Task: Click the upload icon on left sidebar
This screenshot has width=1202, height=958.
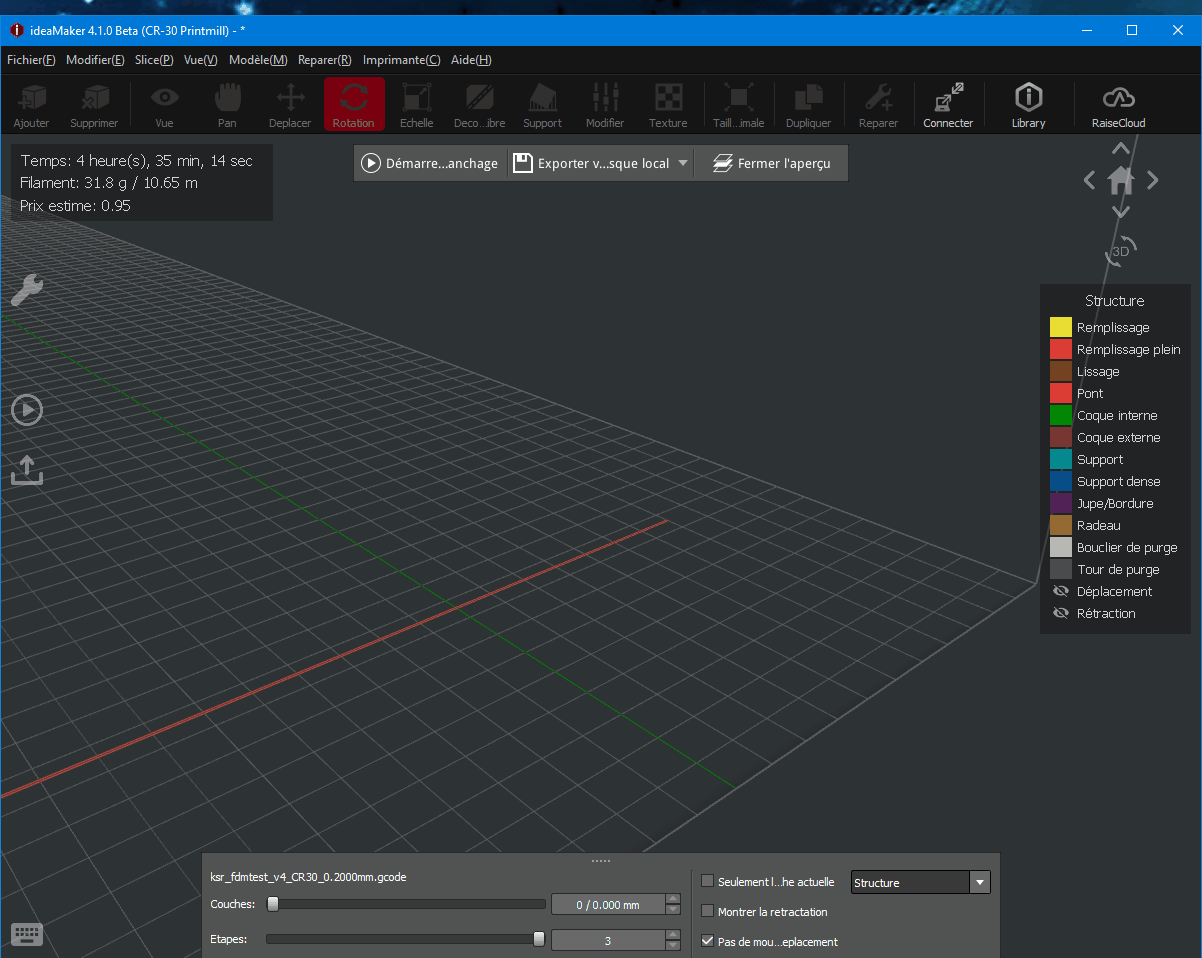Action: coord(27,470)
